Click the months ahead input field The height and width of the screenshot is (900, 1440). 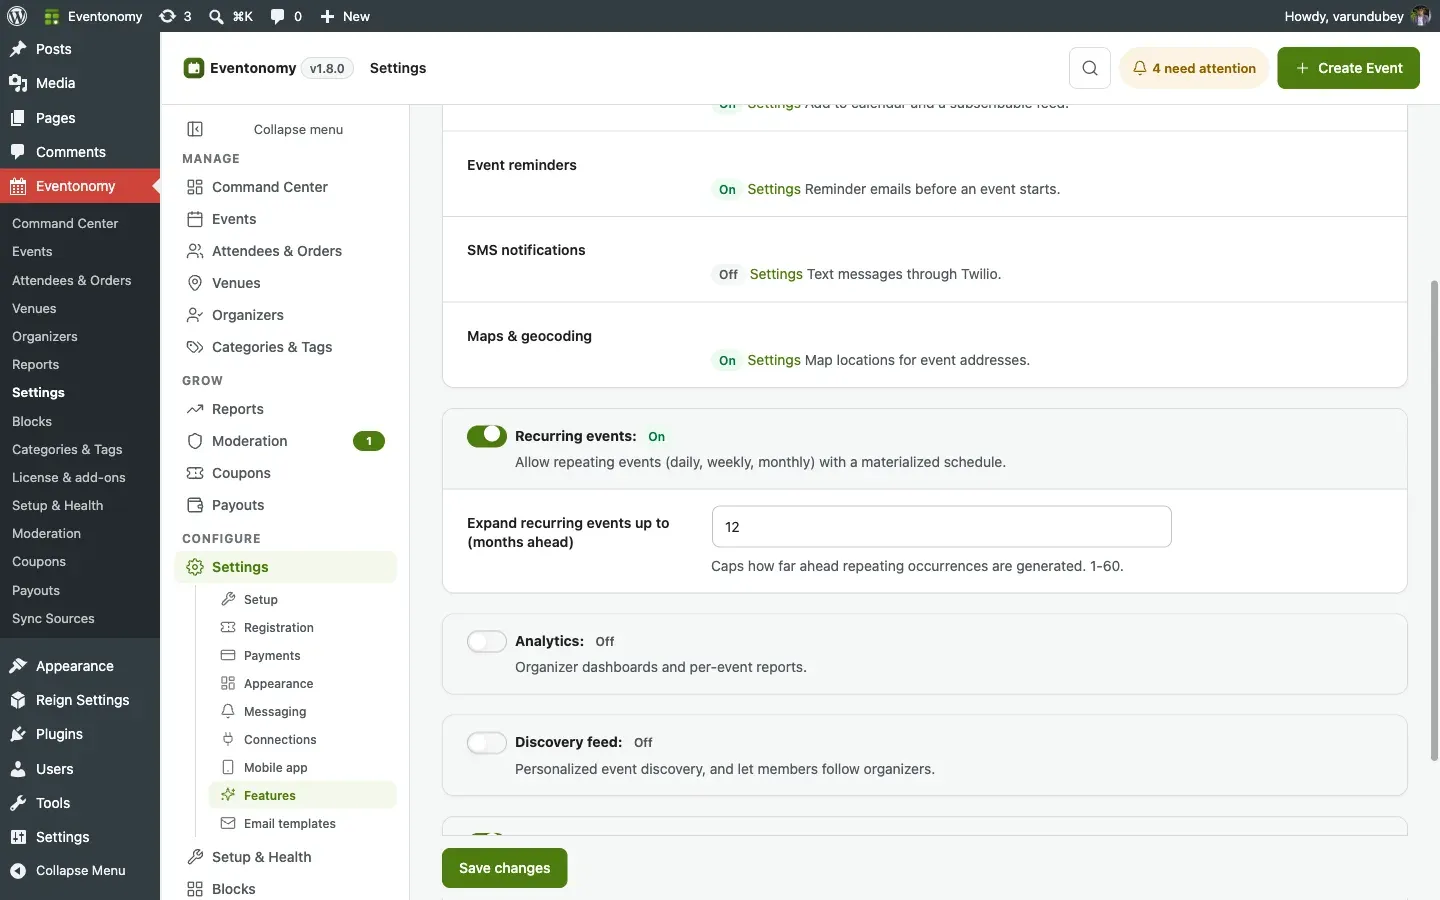tap(941, 527)
